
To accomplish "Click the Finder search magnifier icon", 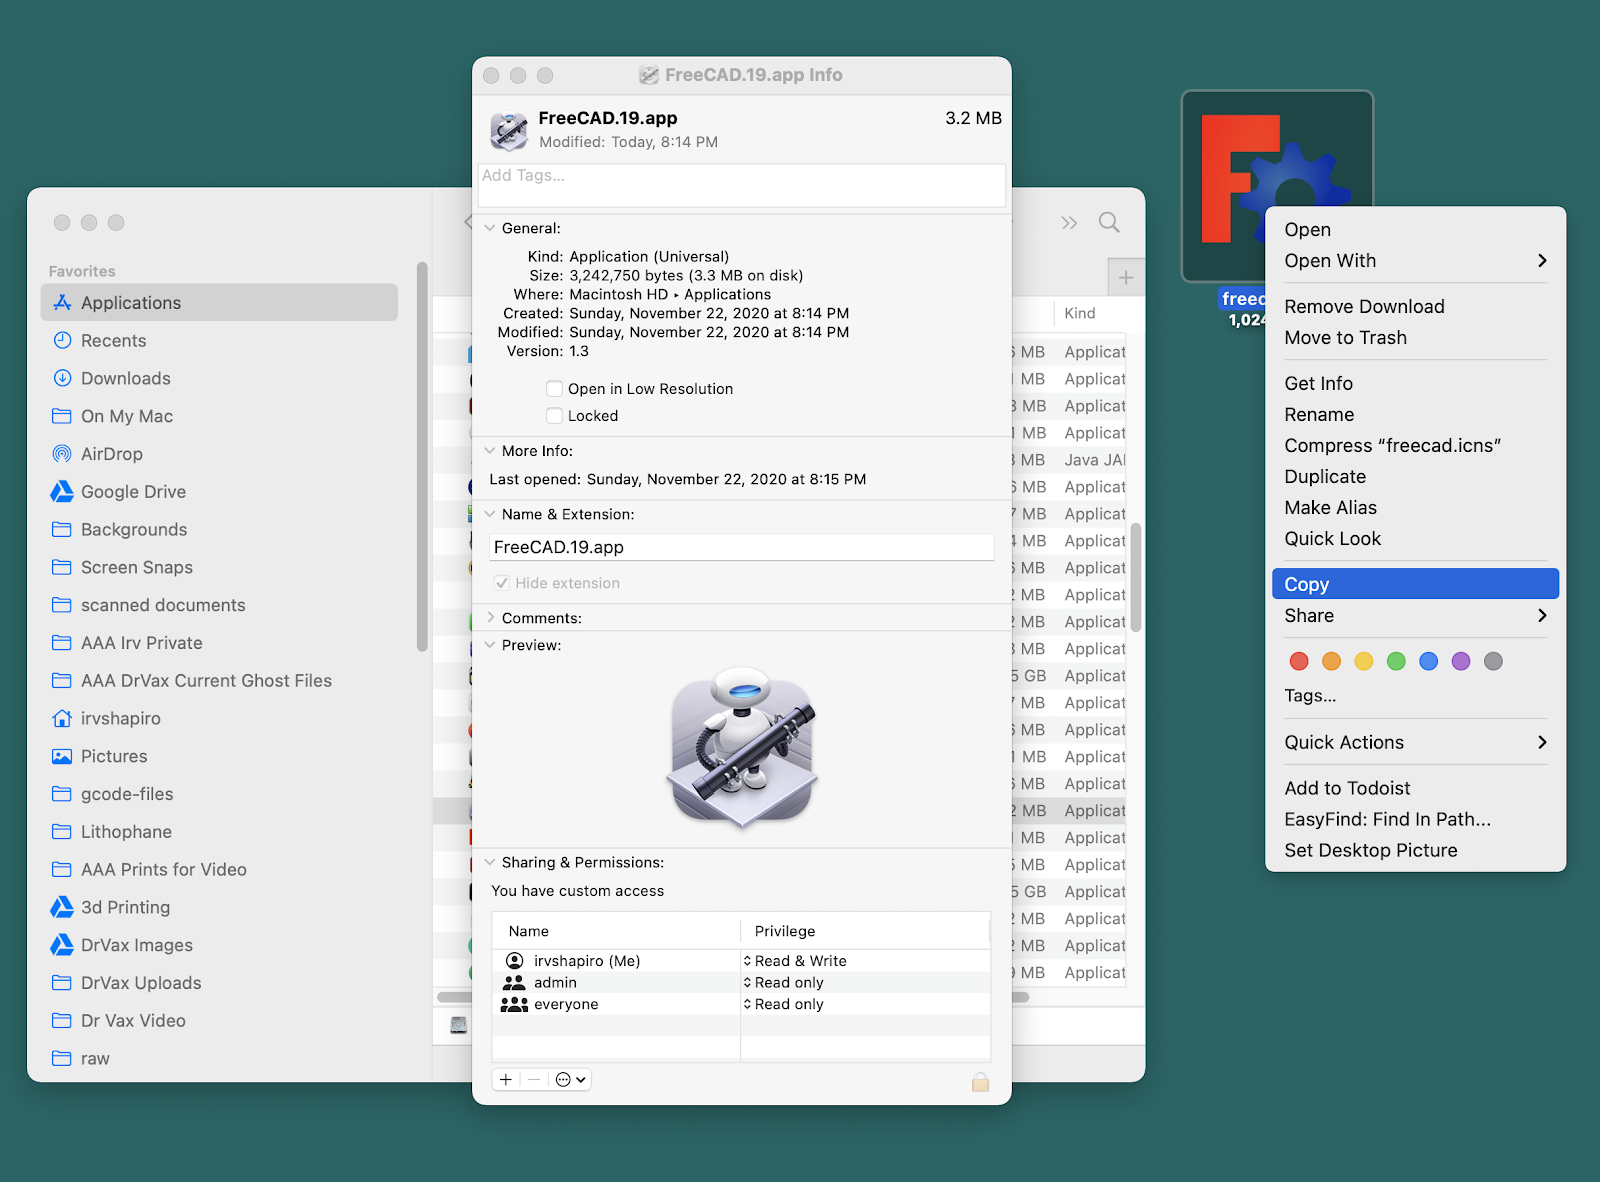I will pyautogui.click(x=1109, y=222).
